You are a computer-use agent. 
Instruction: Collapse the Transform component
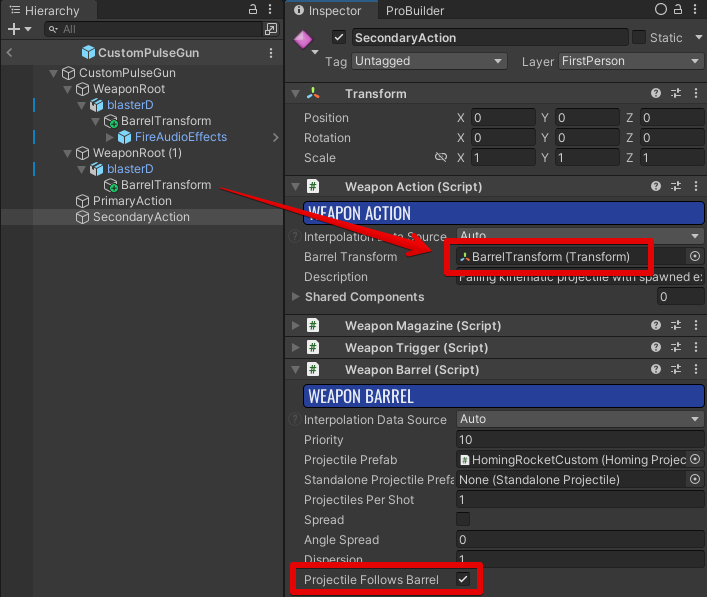295,93
